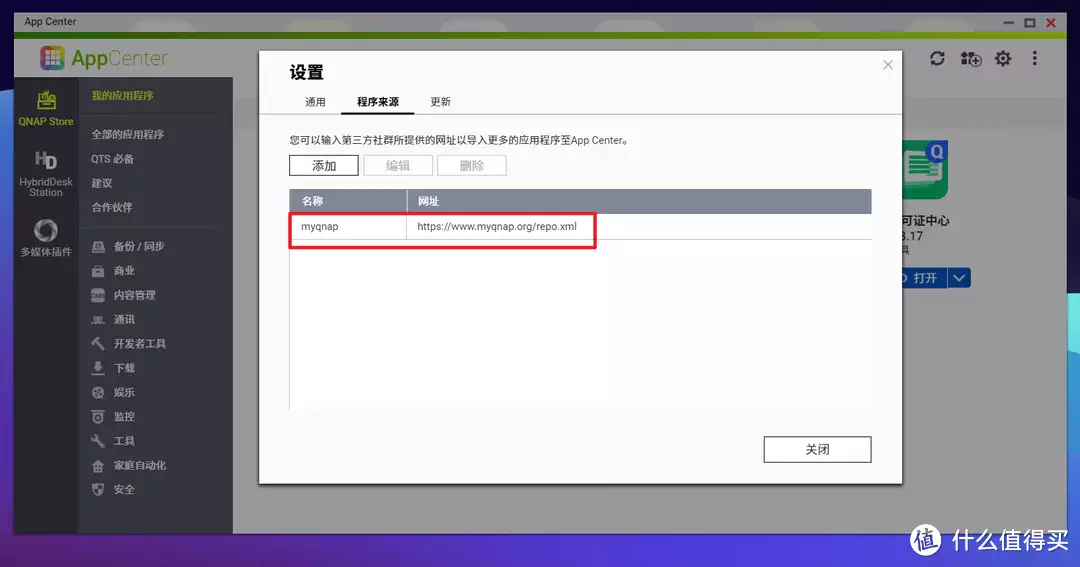This screenshot has width=1080, height=567.
Task: Minimize the App Center window
Action: click(x=1008, y=23)
